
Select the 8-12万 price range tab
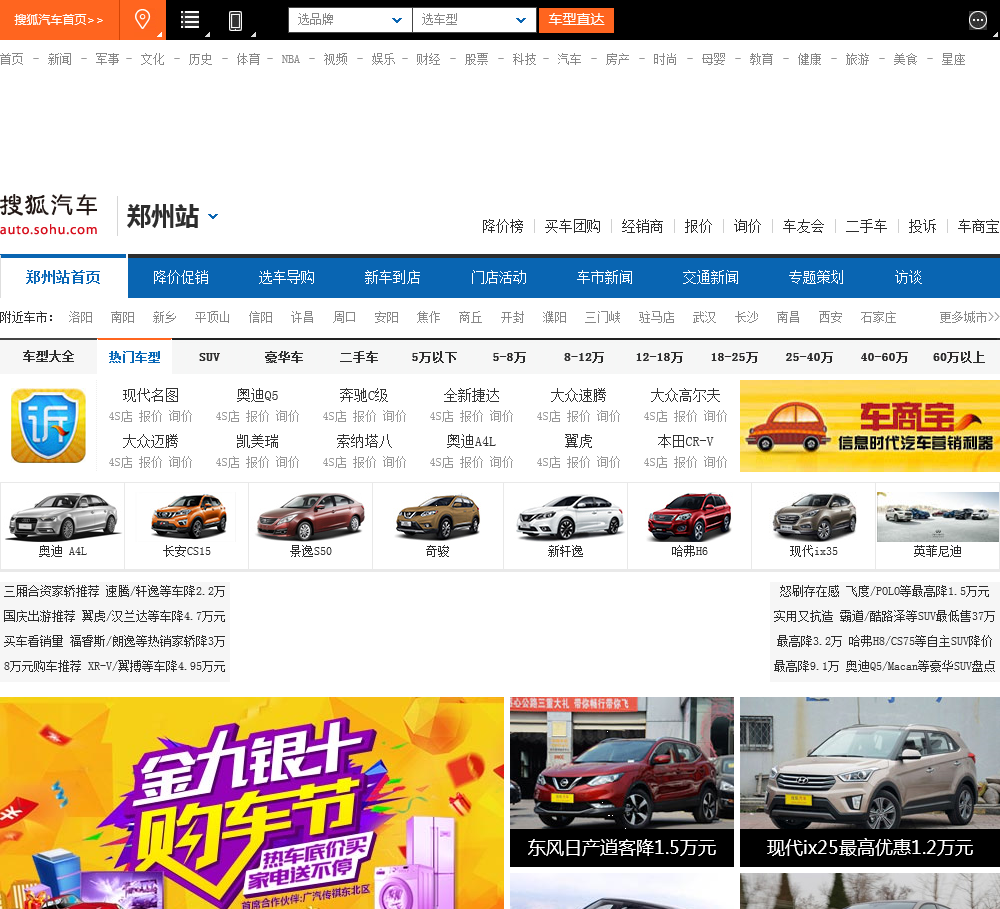pos(584,357)
